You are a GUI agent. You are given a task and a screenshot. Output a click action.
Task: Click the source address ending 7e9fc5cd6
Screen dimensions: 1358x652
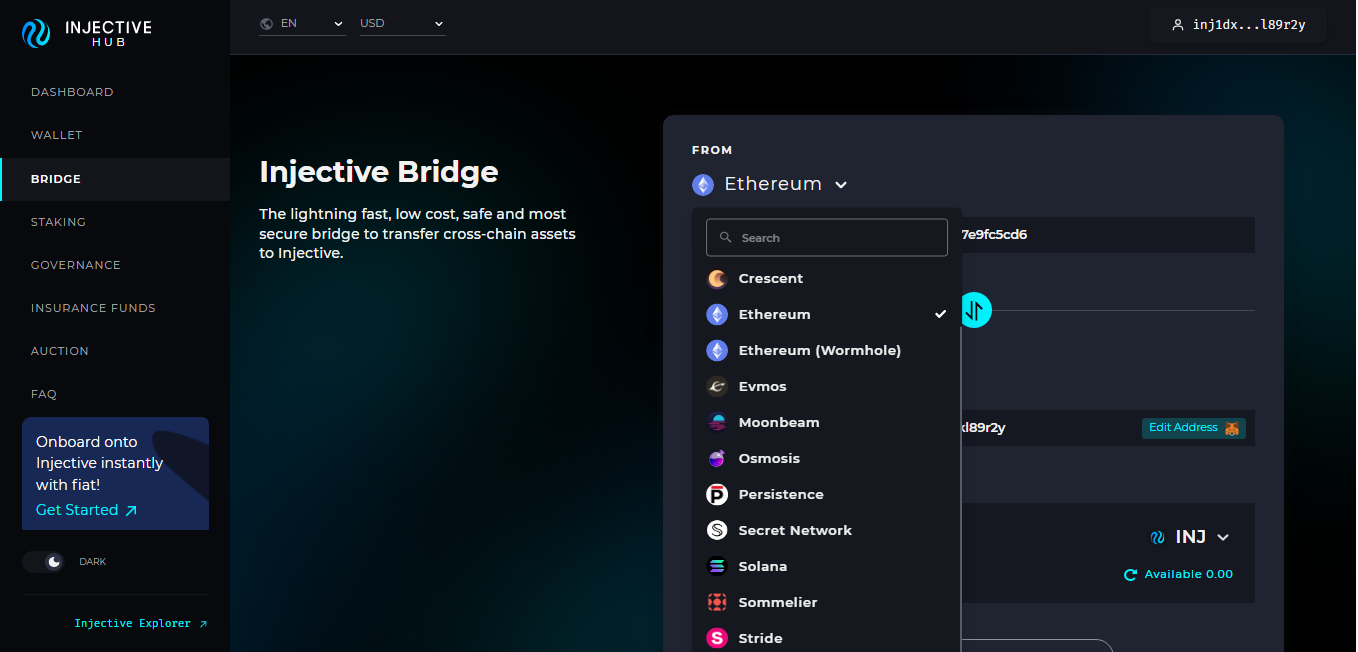(994, 235)
